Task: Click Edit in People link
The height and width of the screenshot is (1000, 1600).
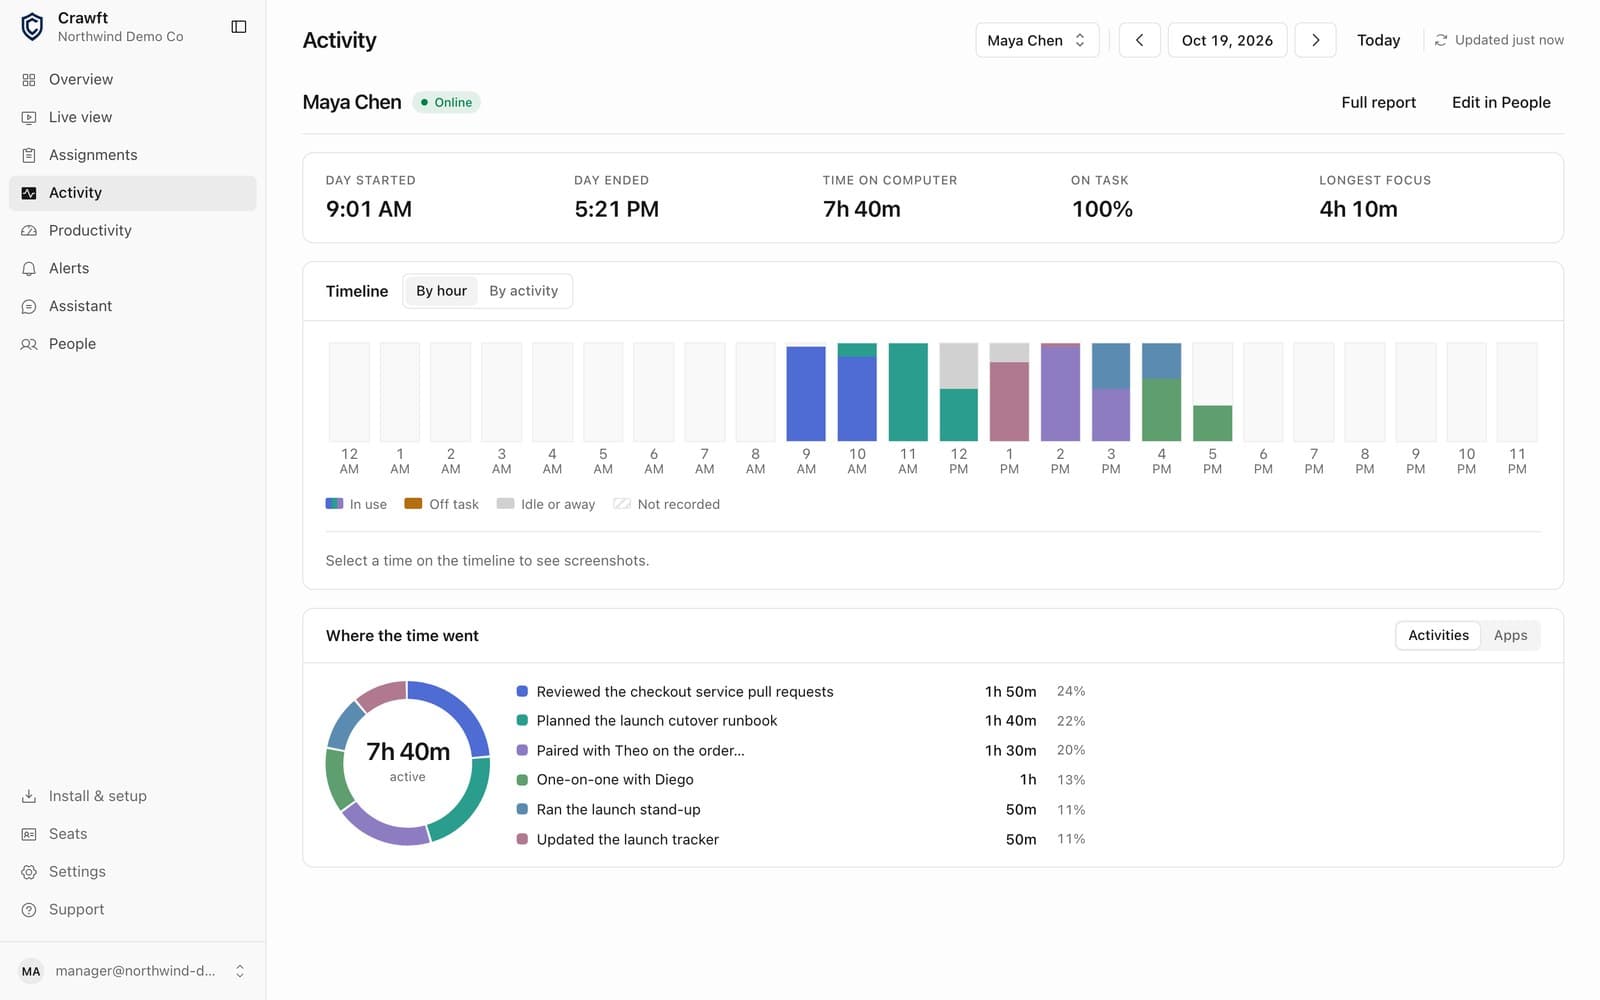Action: (x=1501, y=102)
